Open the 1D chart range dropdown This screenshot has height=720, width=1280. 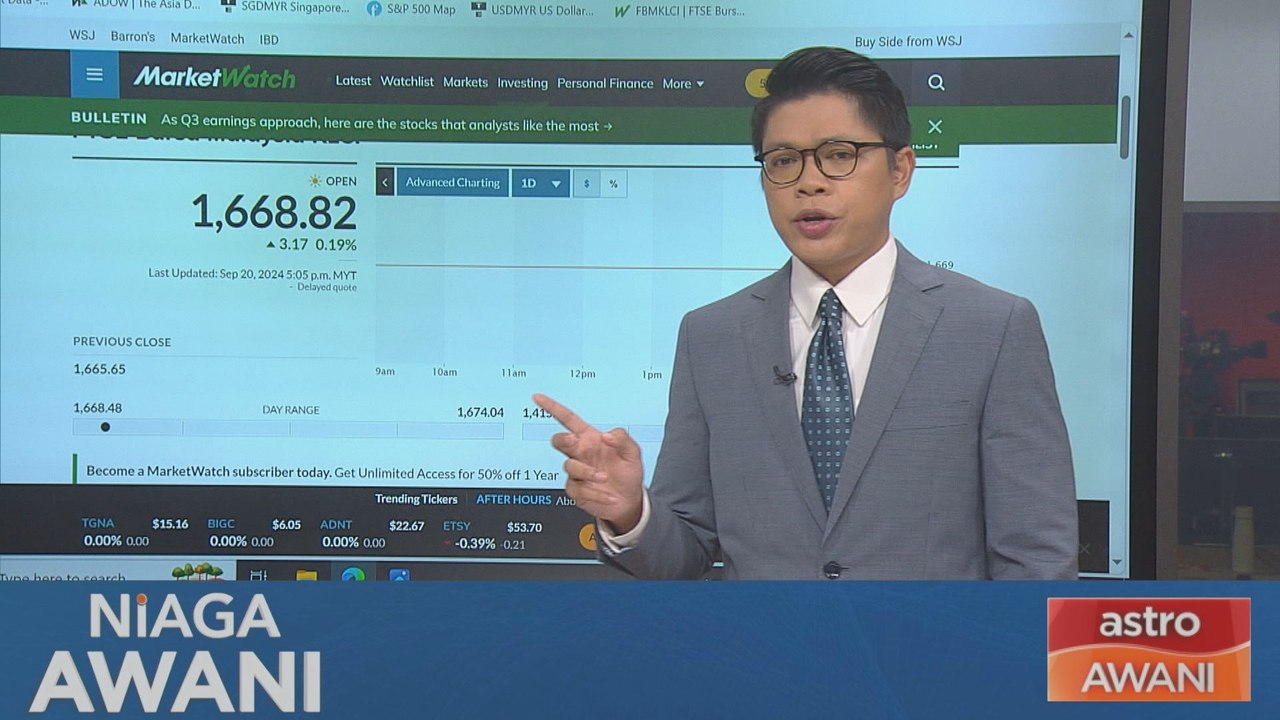point(541,183)
